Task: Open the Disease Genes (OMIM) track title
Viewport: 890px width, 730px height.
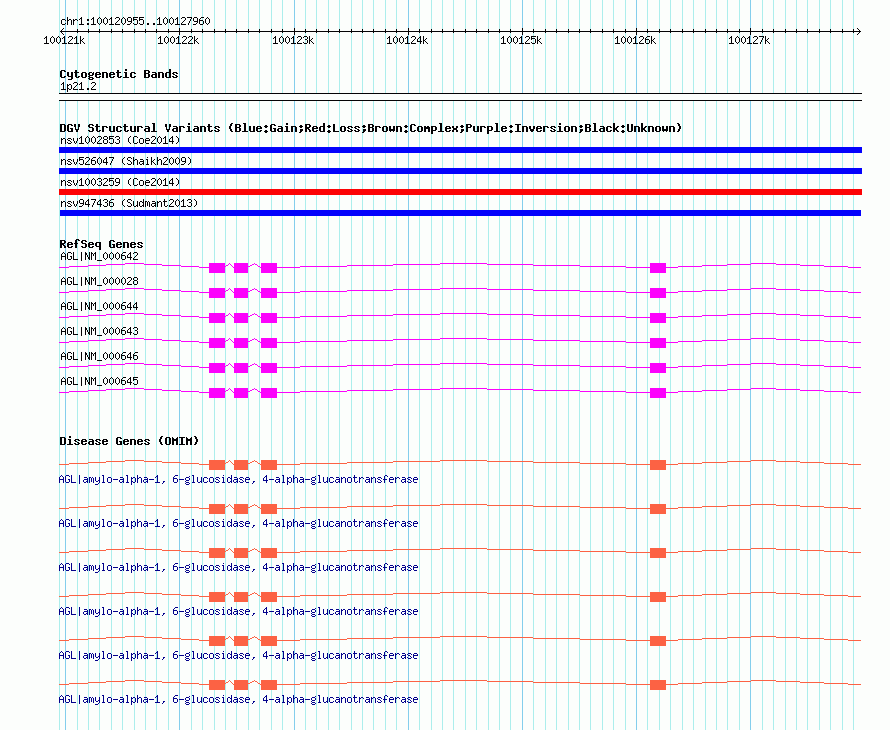Action: (129, 441)
